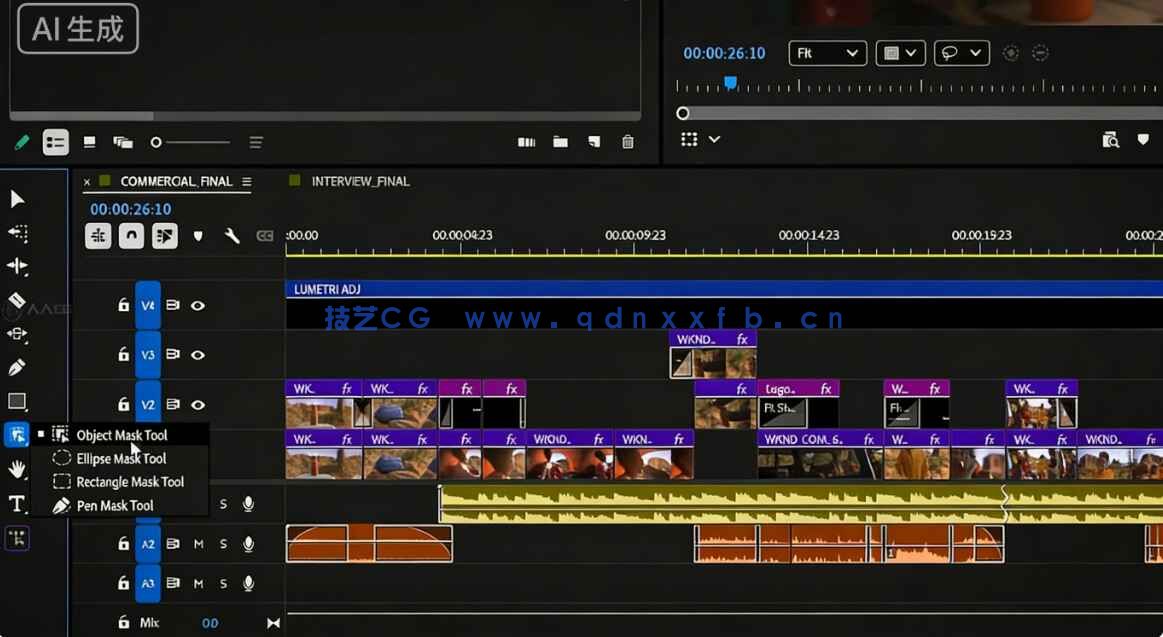Expand the button editor chevron below the monitor
This screenshot has width=1163, height=637.
point(712,139)
